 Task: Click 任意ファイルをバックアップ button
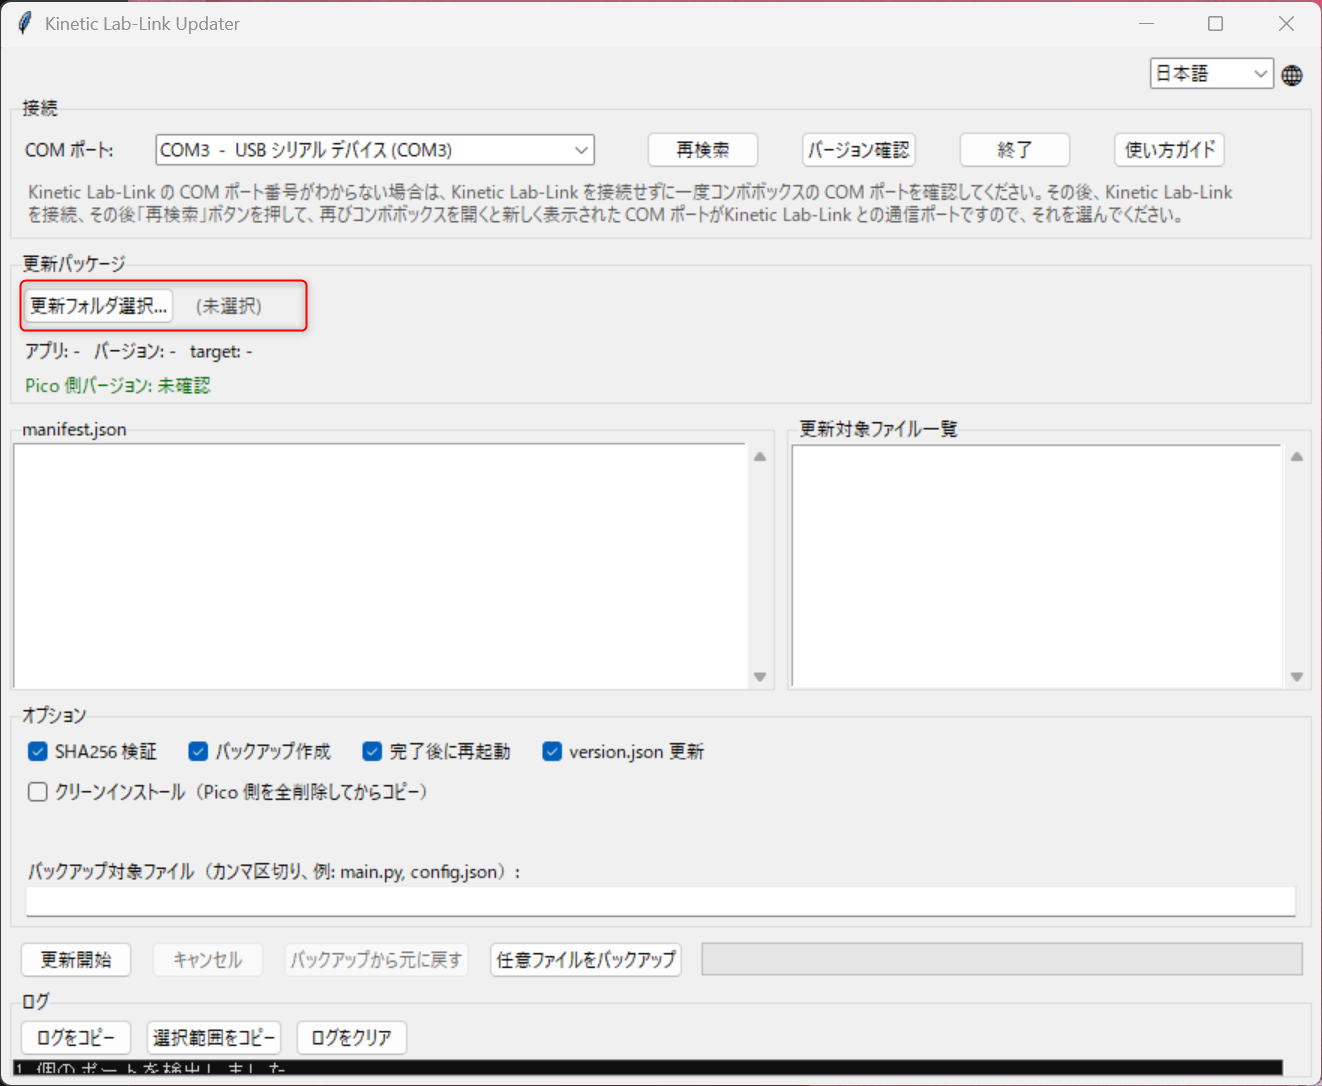(x=586, y=960)
